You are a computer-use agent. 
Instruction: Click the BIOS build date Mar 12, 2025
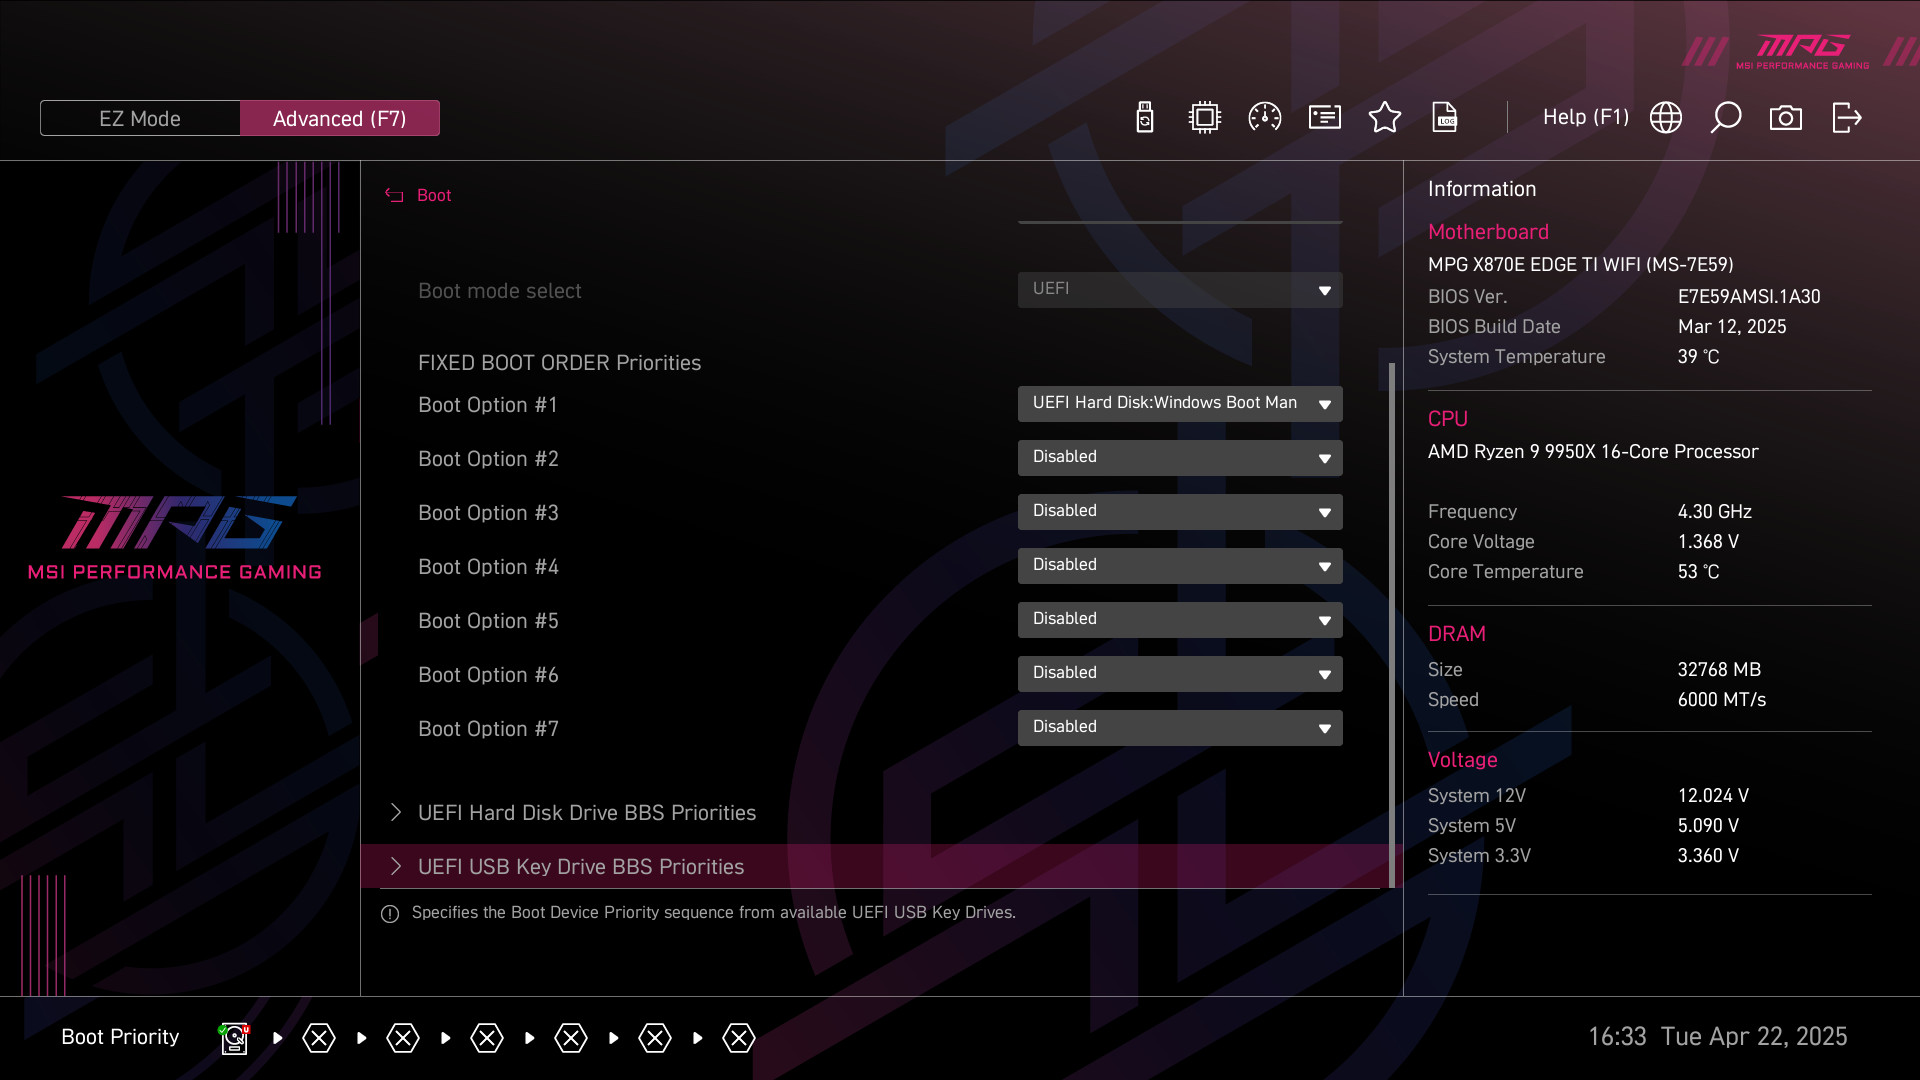tap(1732, 327)
